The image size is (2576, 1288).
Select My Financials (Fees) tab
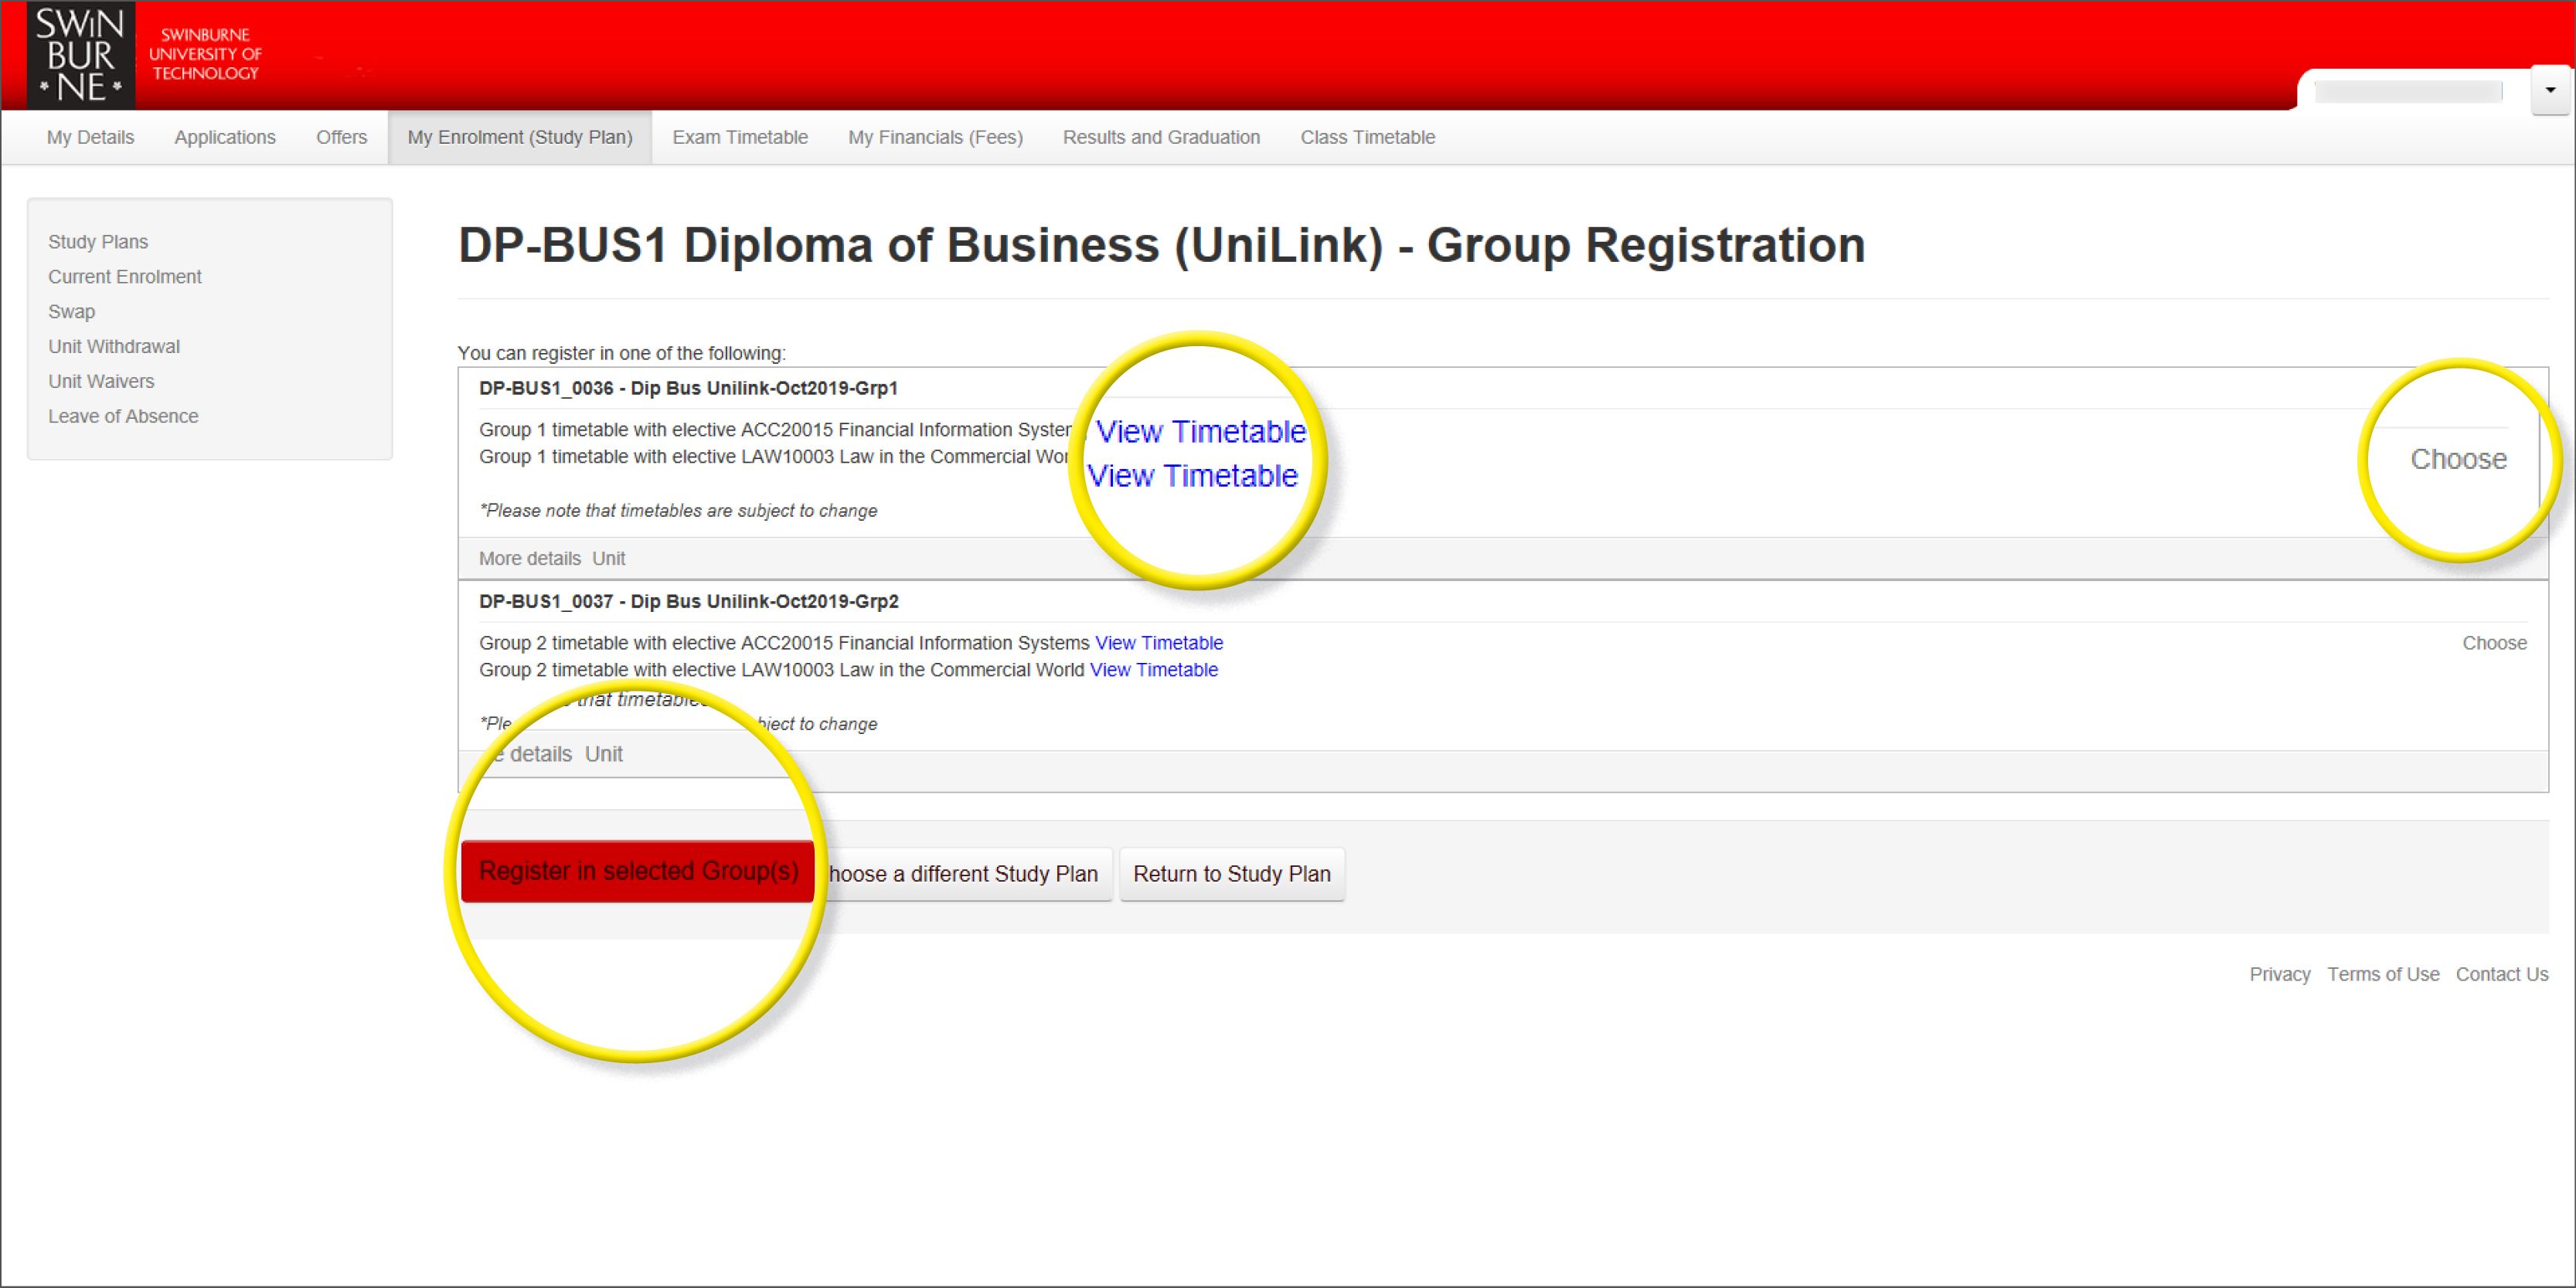click(935, 138)
